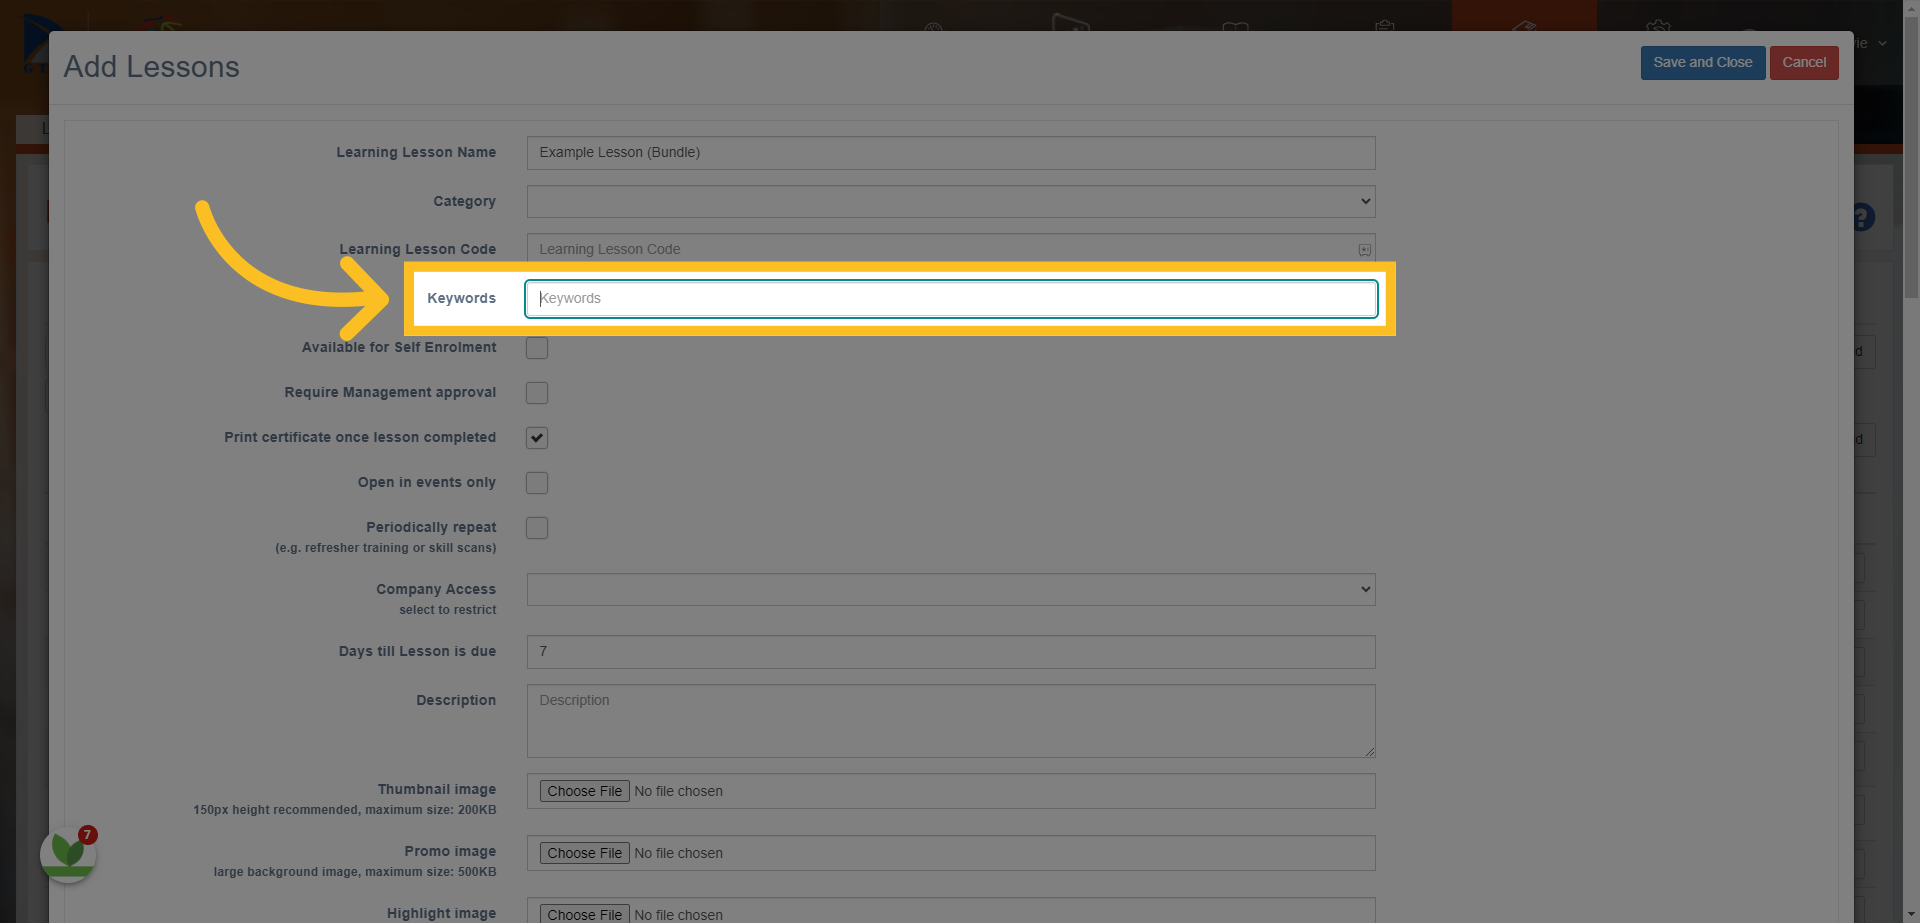
Task: Expand the Company Access dropdown
Action: pyautogui.click(x=951, y=589)
